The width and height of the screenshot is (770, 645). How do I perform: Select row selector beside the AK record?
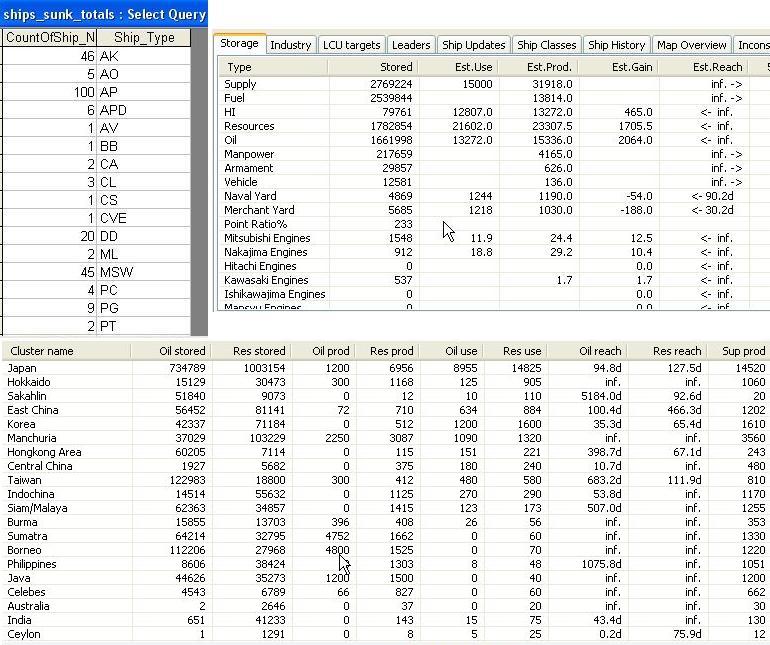1,56
